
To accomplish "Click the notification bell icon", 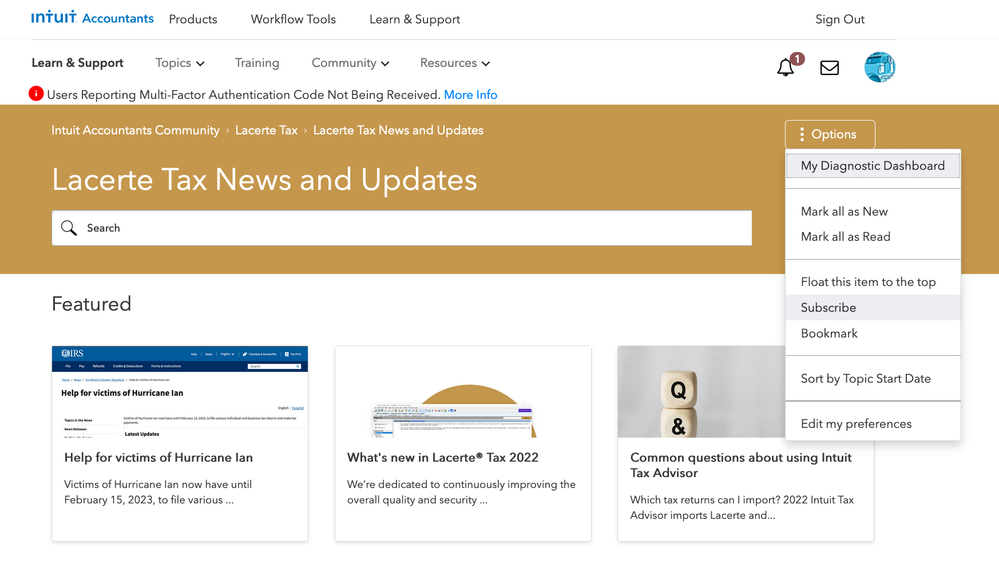I will pyautogui.click(x=786, y=68).
